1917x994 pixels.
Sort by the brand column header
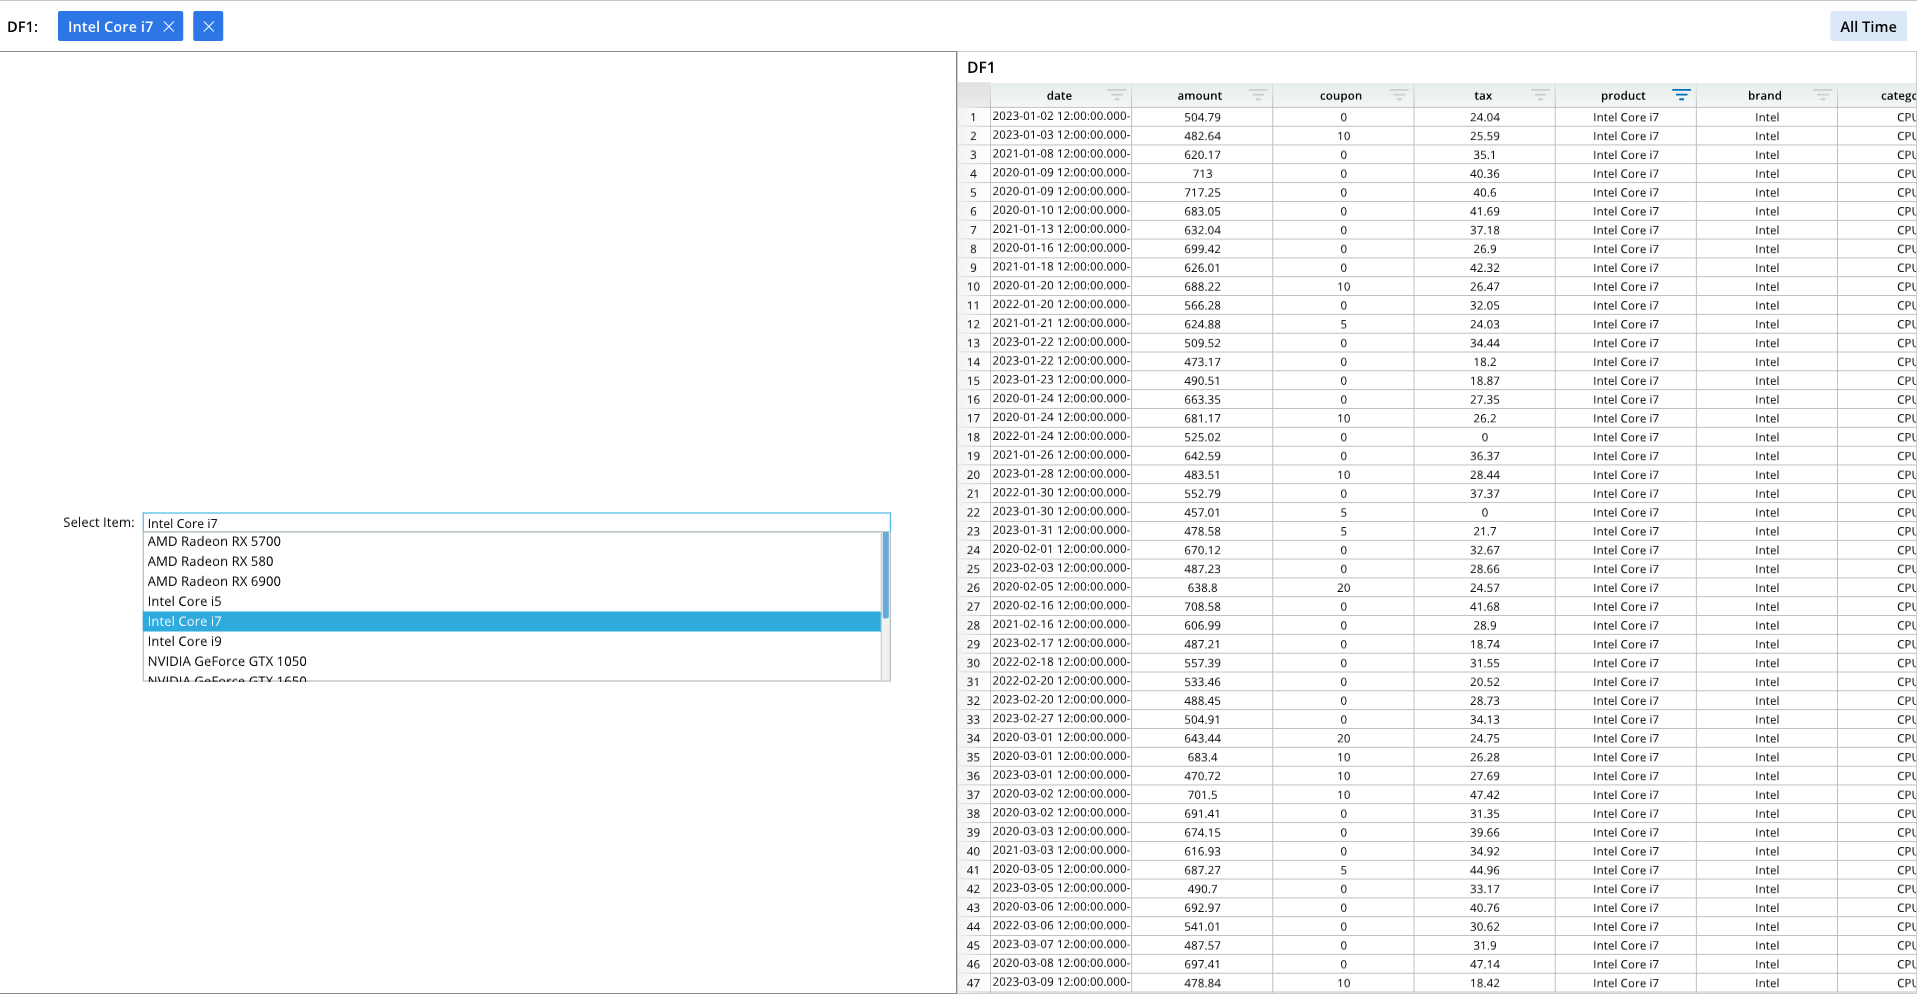1764,96
